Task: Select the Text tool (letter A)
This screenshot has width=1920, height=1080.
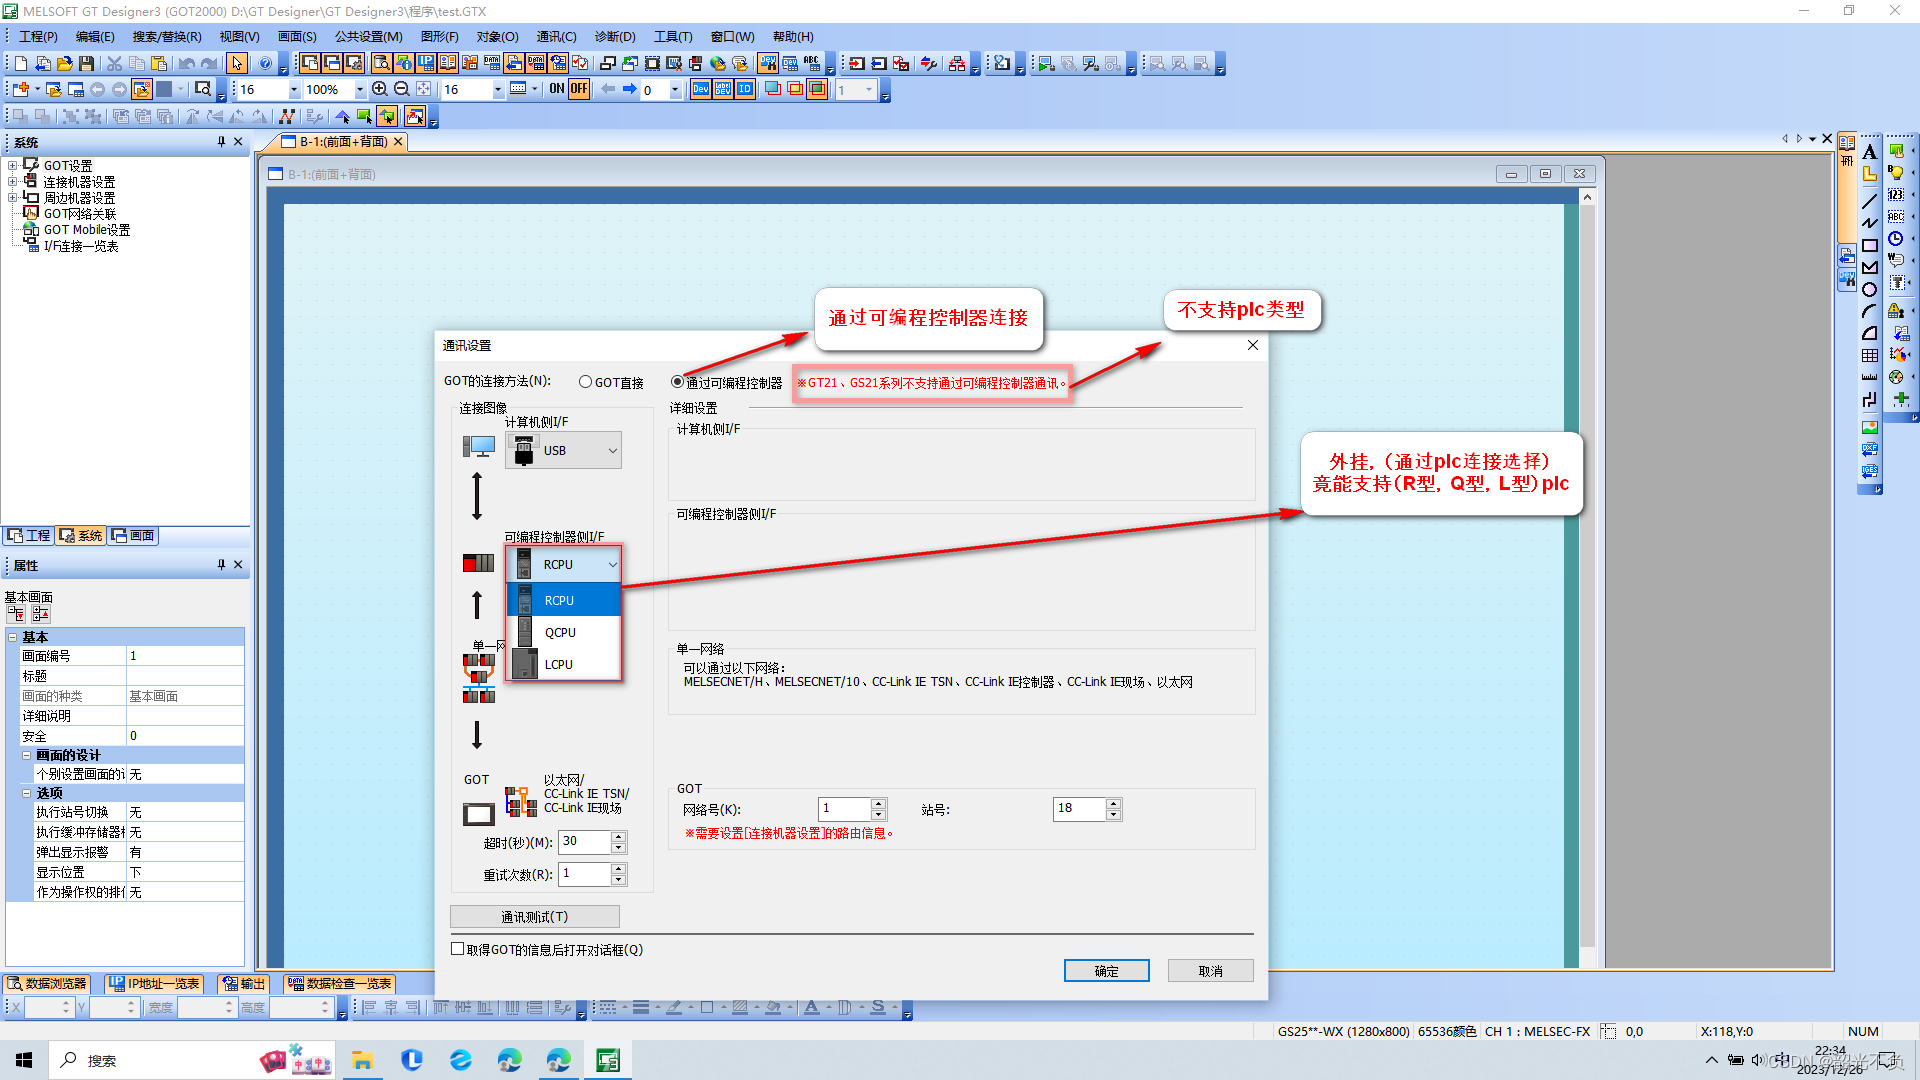Action: pyautogui.click(x=1869, y=152)
